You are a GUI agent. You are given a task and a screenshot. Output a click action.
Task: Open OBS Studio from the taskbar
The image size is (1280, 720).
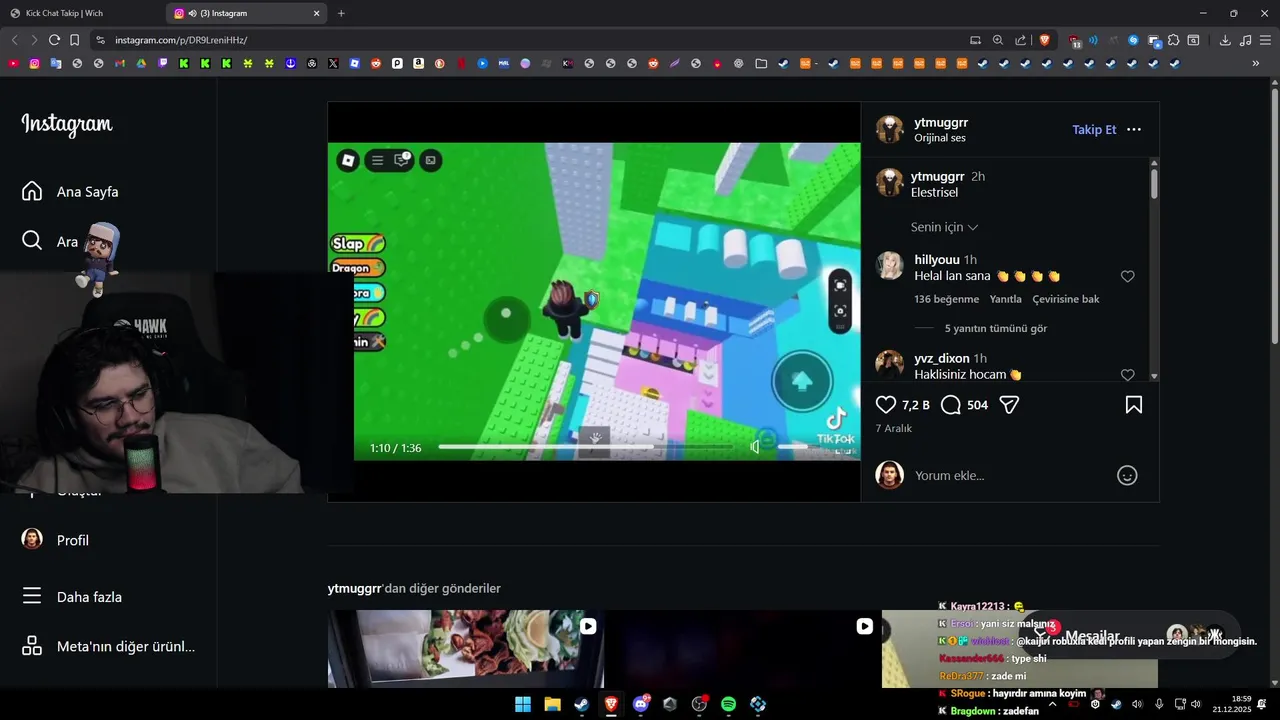click(699, 704)
